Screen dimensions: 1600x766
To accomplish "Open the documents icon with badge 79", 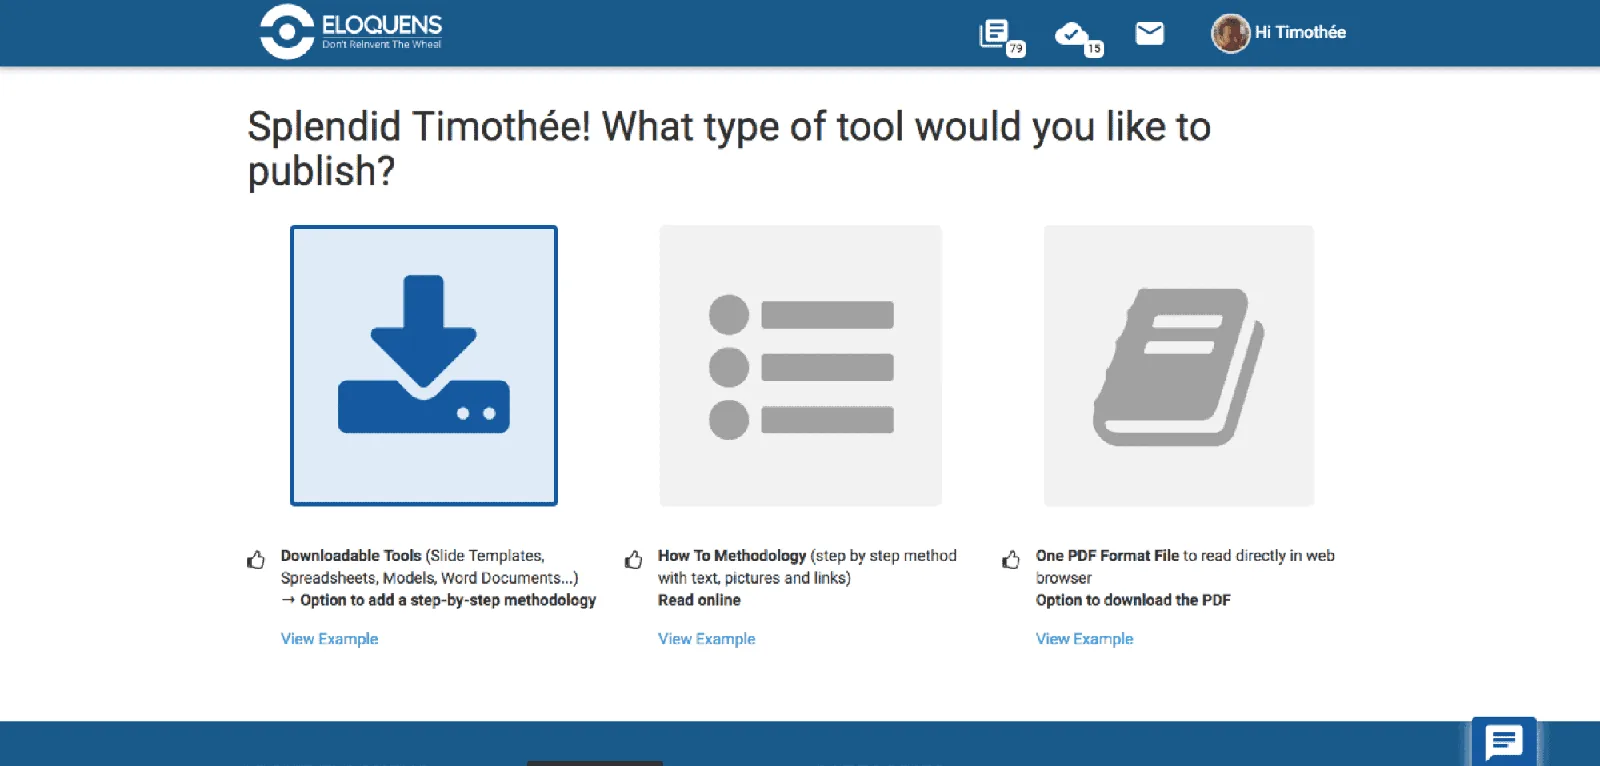I will 1001,37.
